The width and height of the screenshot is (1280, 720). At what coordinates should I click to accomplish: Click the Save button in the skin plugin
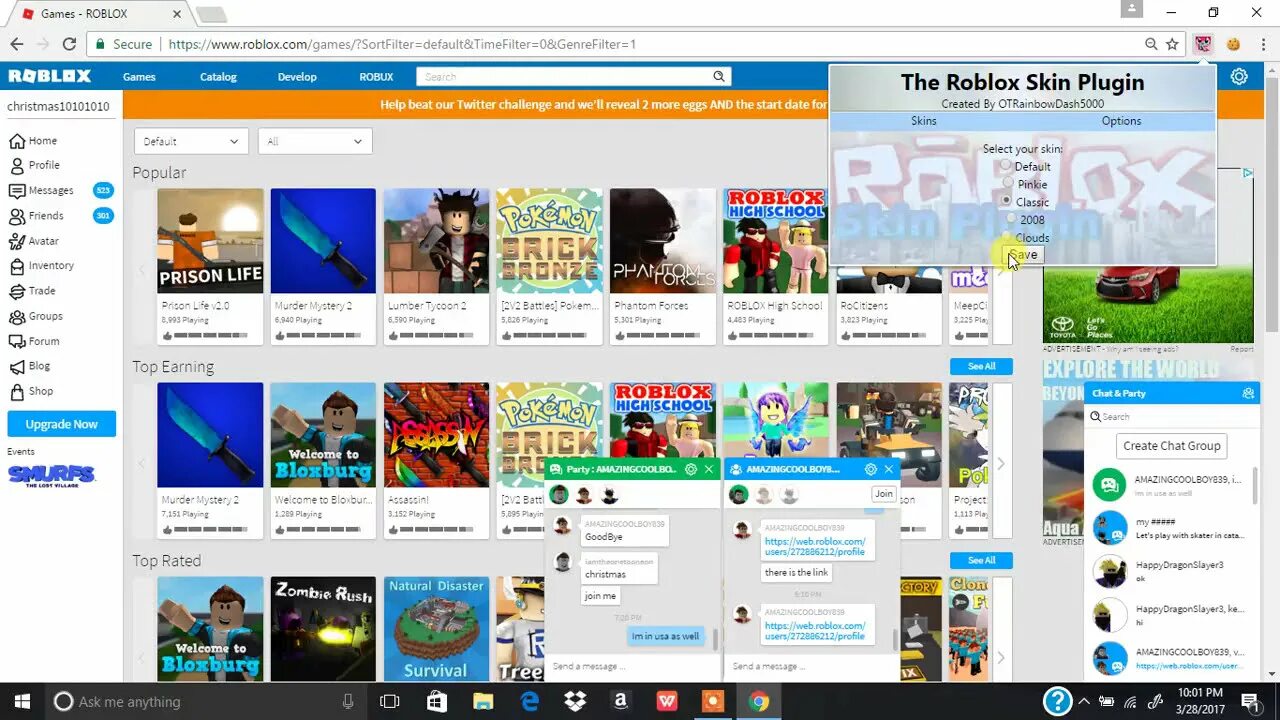point(1023,255)
